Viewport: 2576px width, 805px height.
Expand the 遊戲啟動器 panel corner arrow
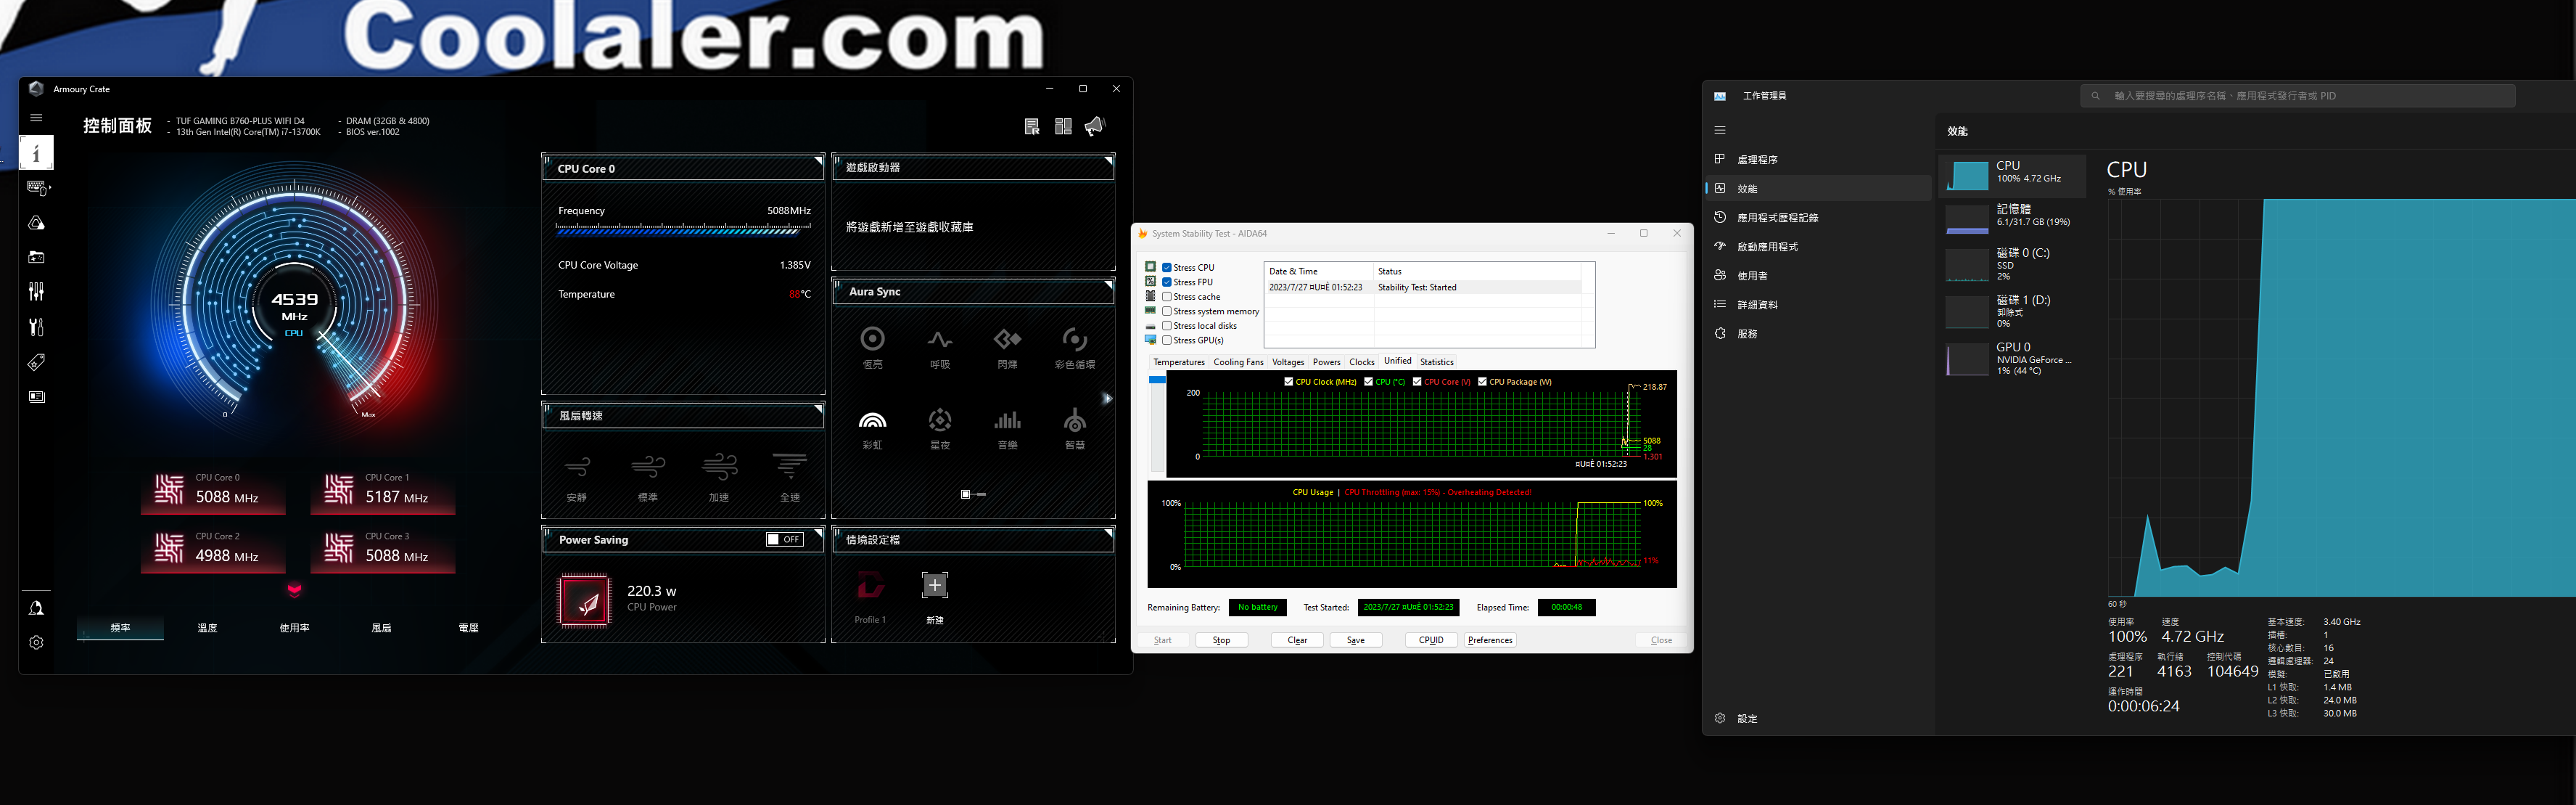1108,160
